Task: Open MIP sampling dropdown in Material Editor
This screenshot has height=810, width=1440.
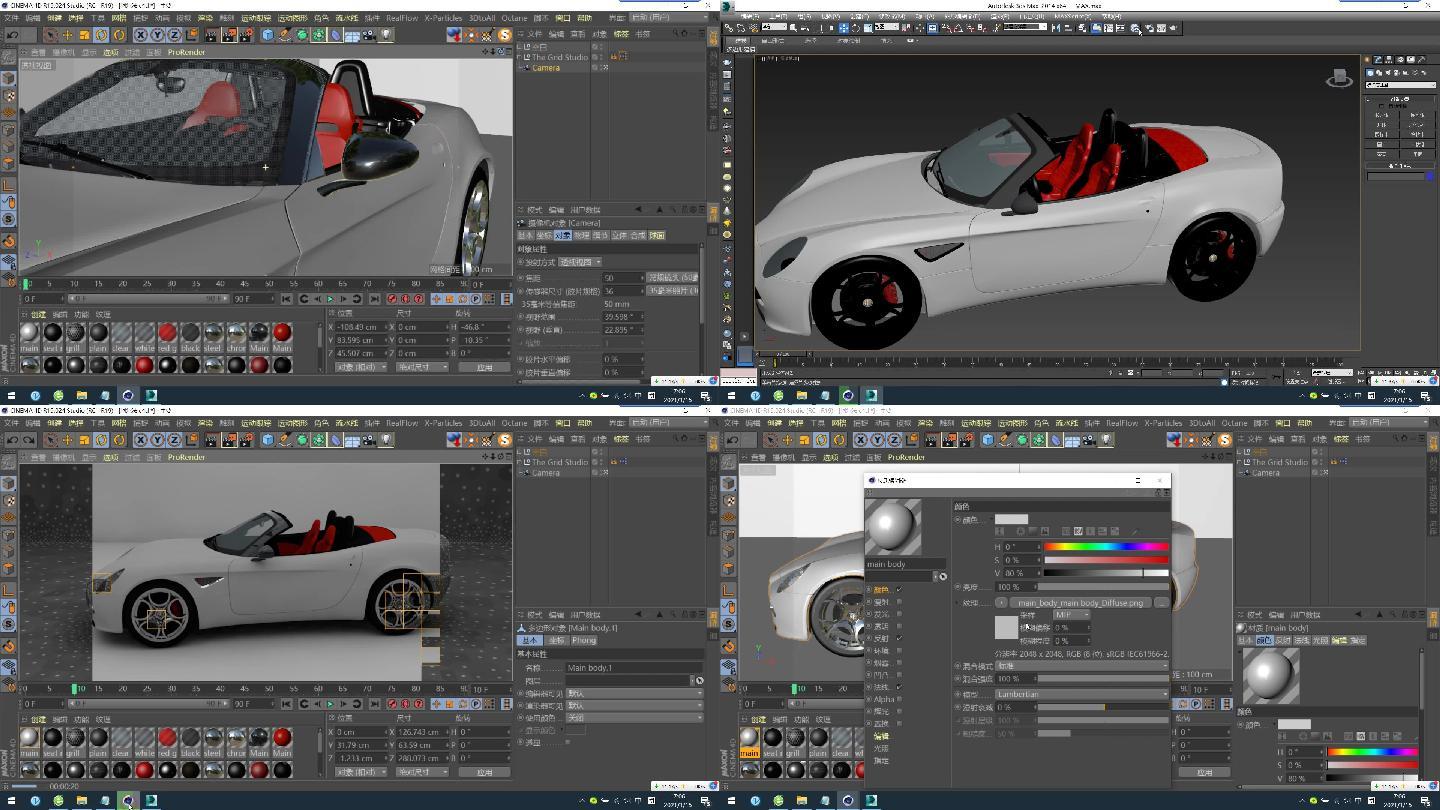Action: 1071,615
